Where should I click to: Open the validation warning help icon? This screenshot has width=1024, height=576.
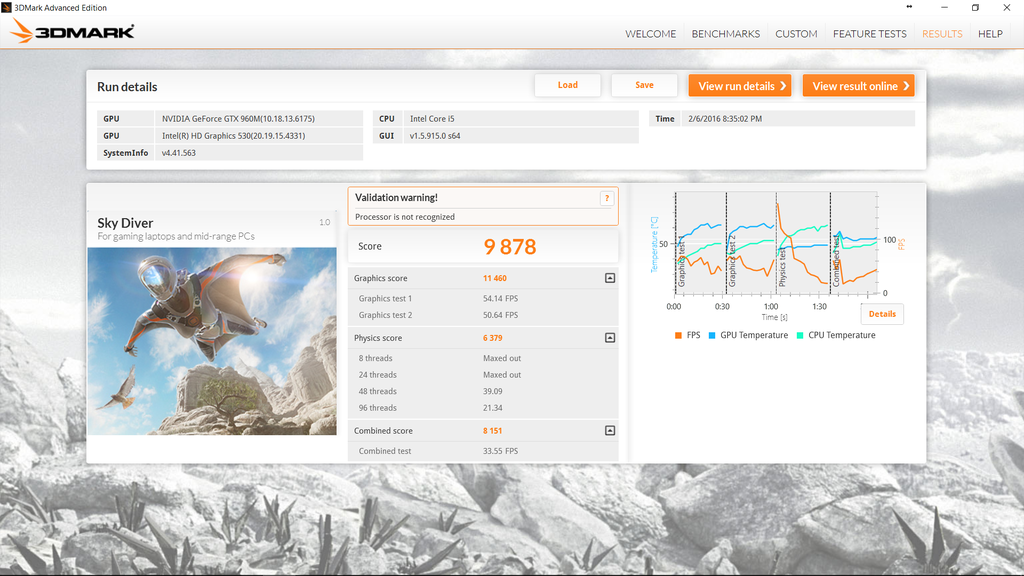tap(607, 198)
